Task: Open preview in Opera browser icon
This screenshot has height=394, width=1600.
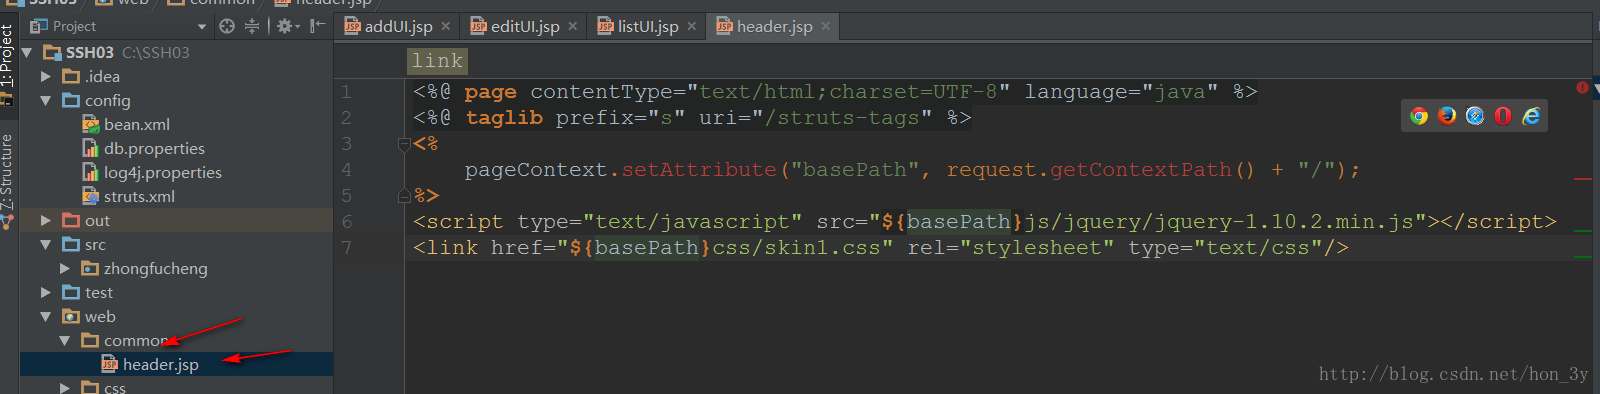Action: pos(1503,116)
